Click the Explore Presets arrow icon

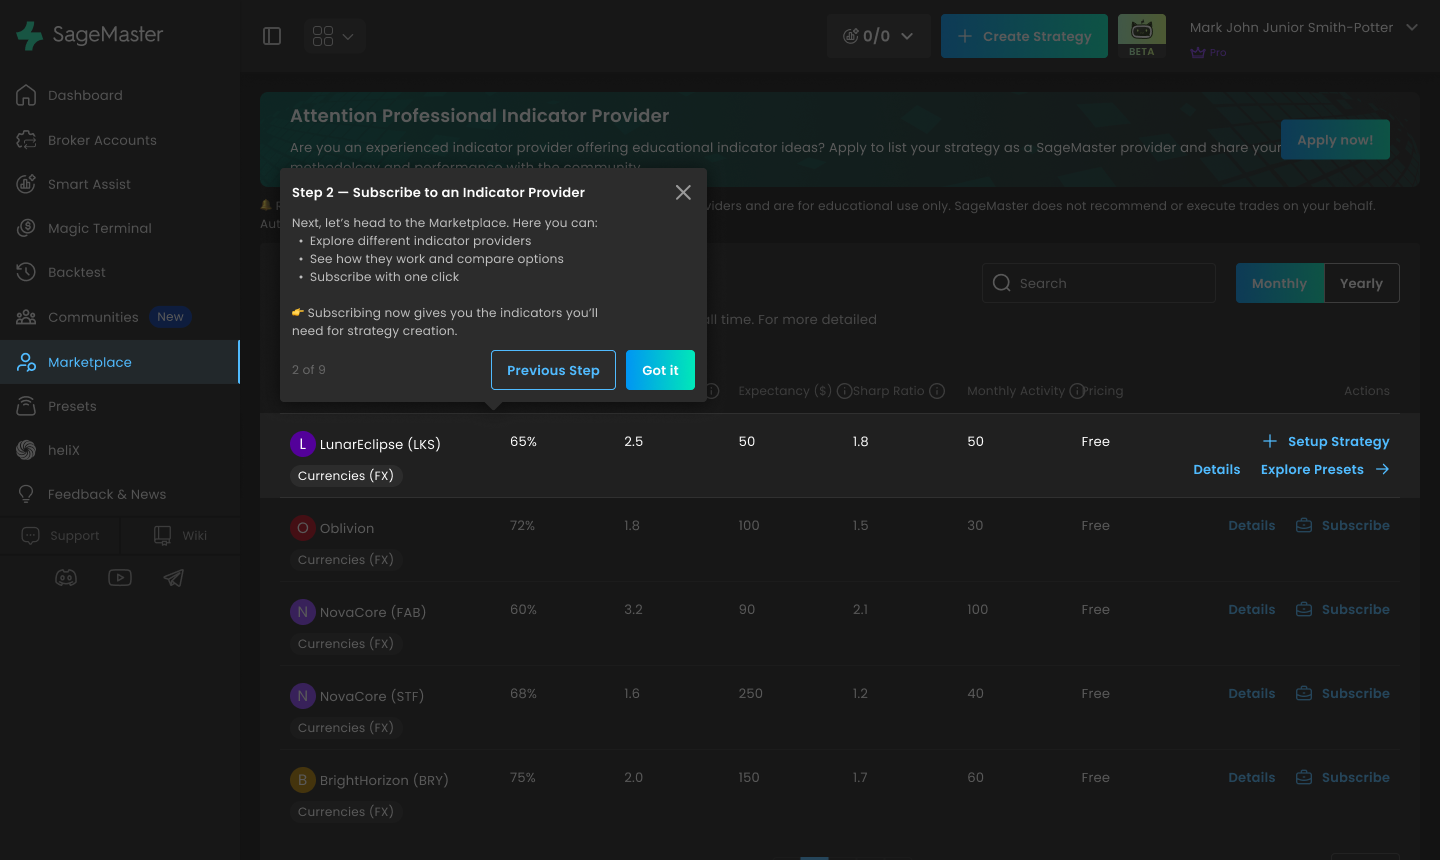tap(1382, 469)
